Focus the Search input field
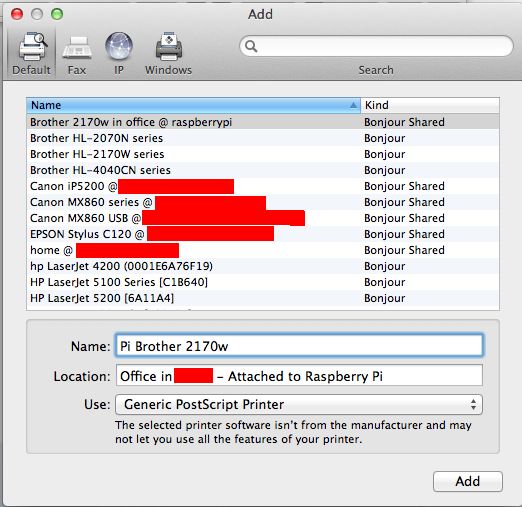Image resolution: width=522 pixels, height=507 pixels. coord(376,46)
